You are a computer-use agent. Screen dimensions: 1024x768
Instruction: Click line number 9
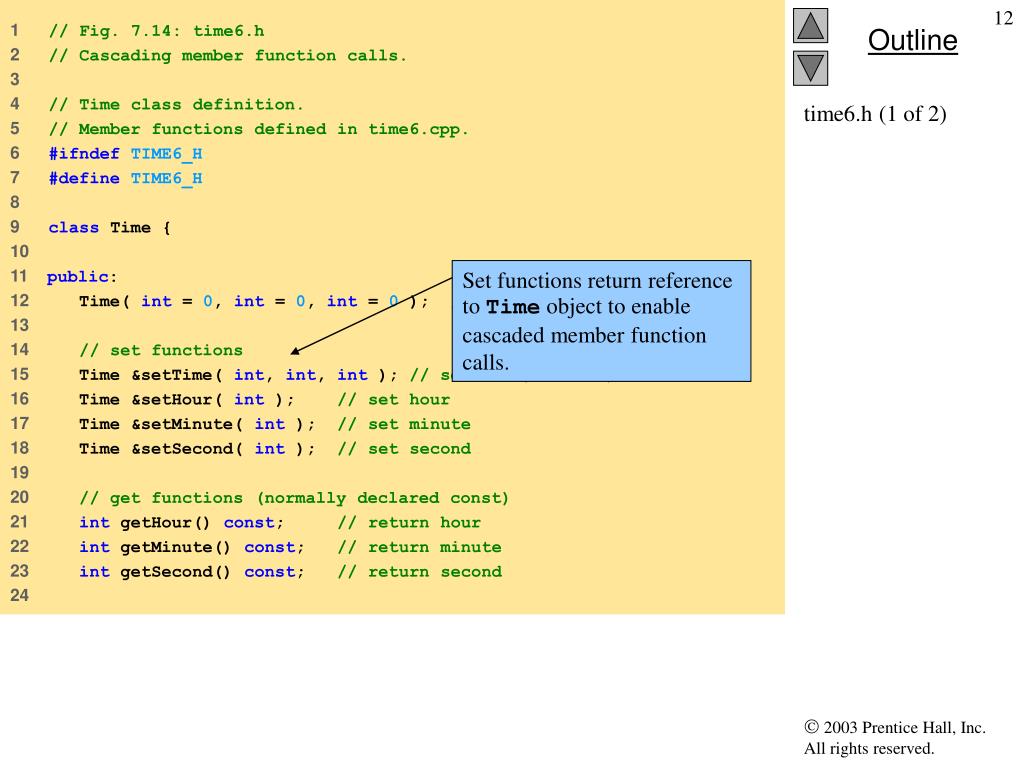coord(15,227)
